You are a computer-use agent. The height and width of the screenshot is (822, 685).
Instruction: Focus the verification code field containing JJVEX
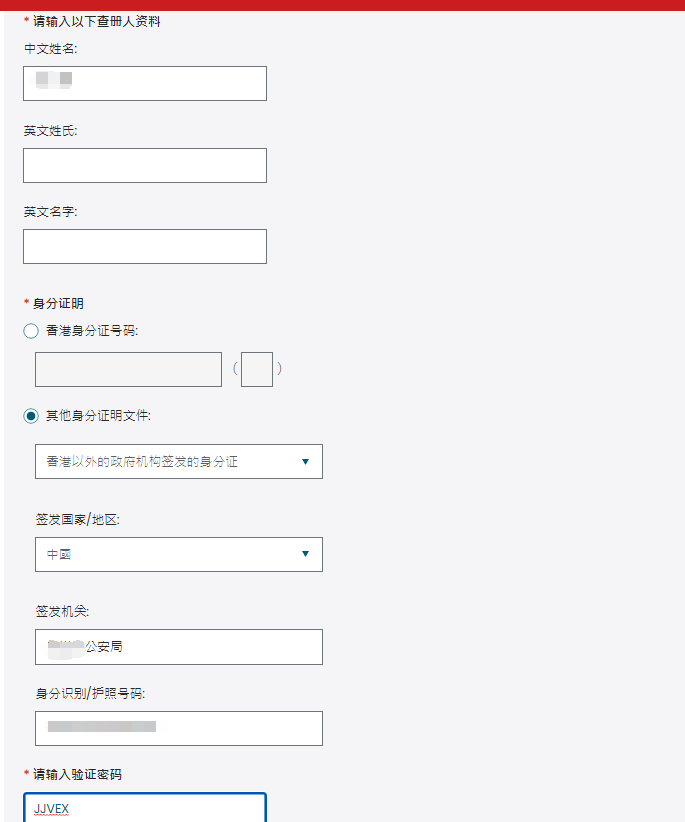click(x=145, y=808)
